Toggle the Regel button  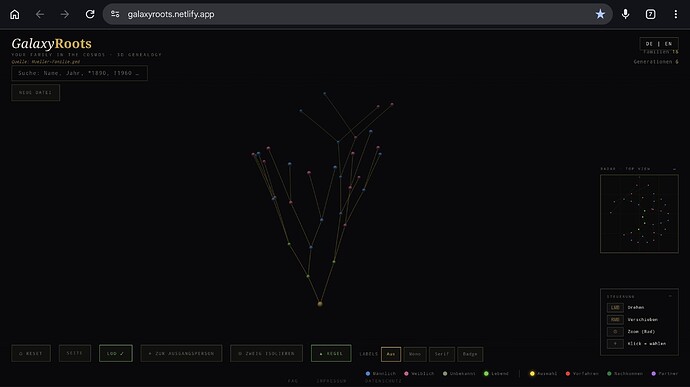point(331,353)
